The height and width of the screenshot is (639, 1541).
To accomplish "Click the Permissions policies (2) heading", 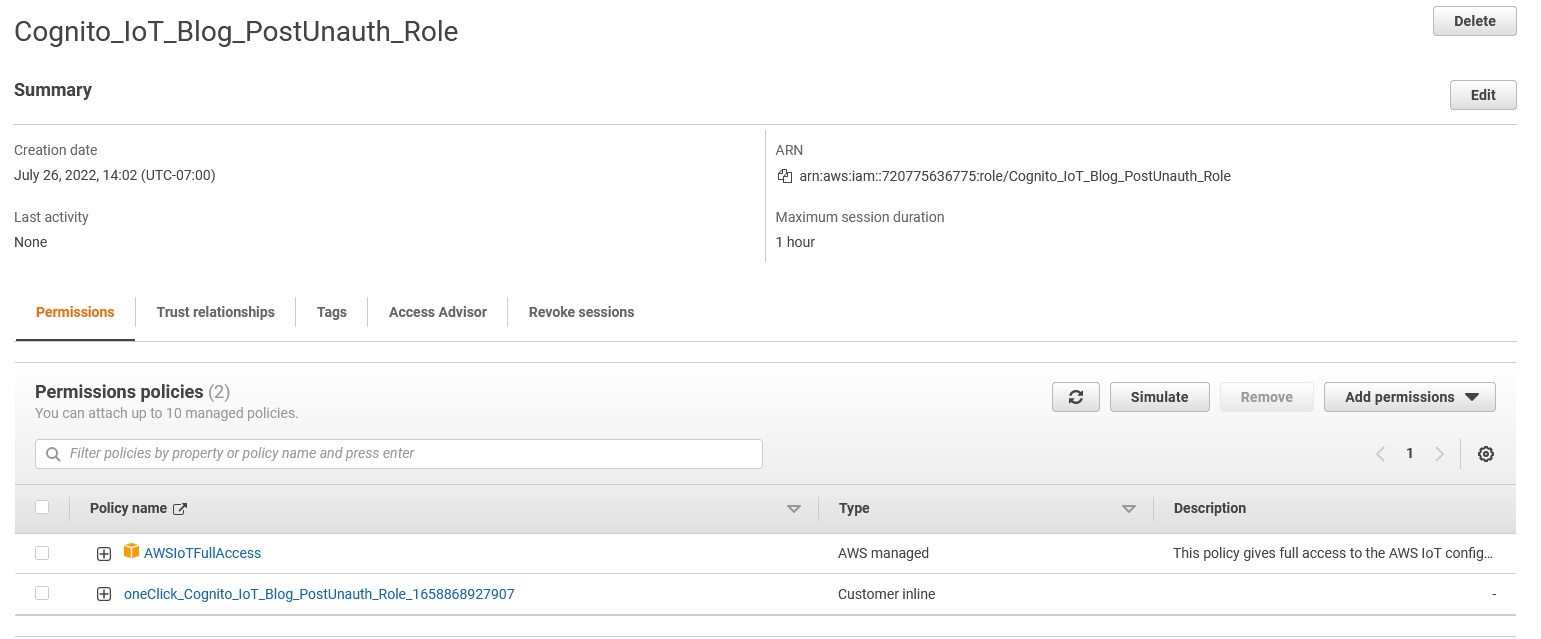I will coord(132,392).
